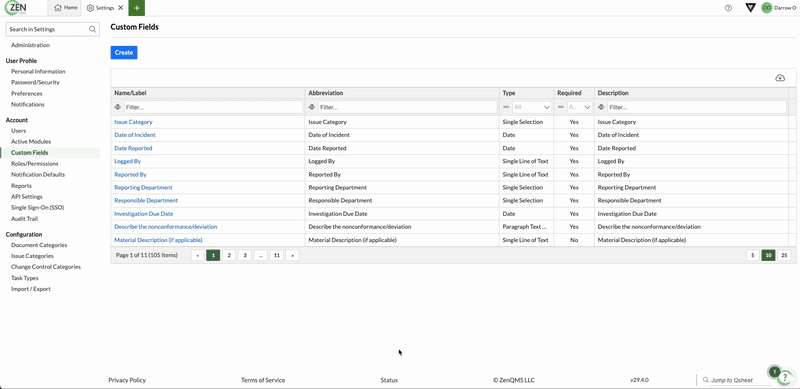Viewport: 800px width, 389px height.
Task: Go to page 3 of results
Action: 245,255
